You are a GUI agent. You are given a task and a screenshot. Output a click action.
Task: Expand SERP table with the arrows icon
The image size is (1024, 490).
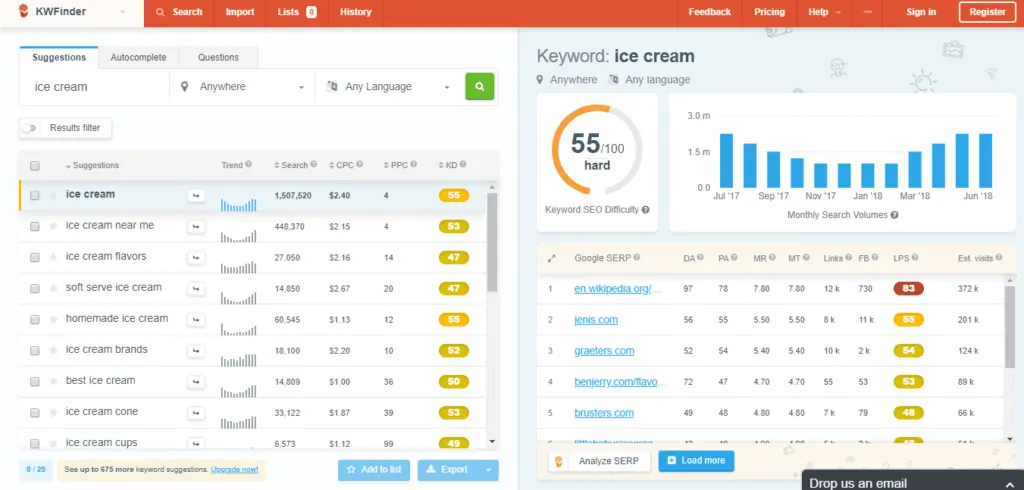point(551,259)
